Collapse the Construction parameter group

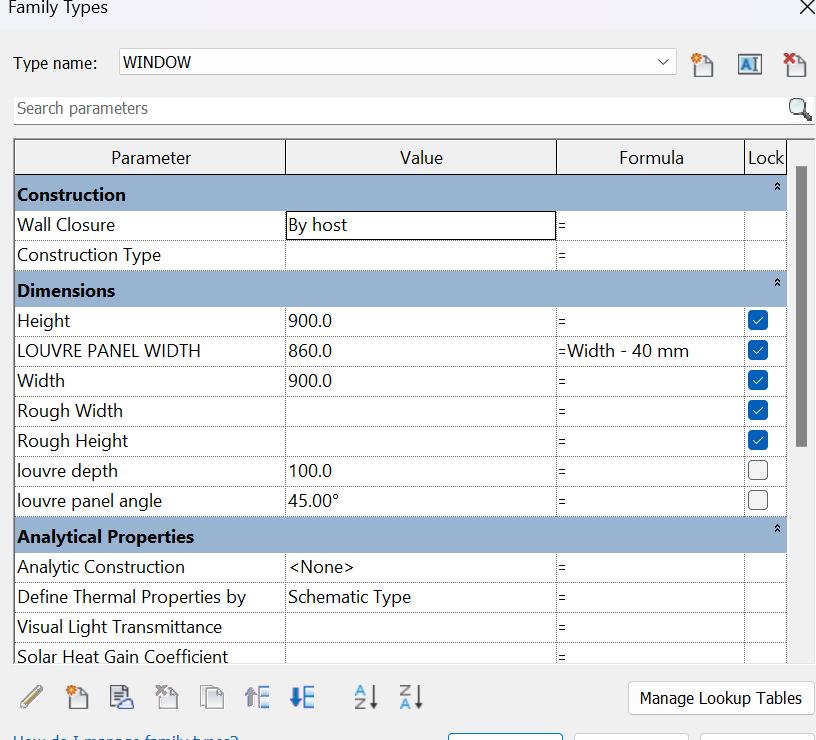(x=777, y=187)
